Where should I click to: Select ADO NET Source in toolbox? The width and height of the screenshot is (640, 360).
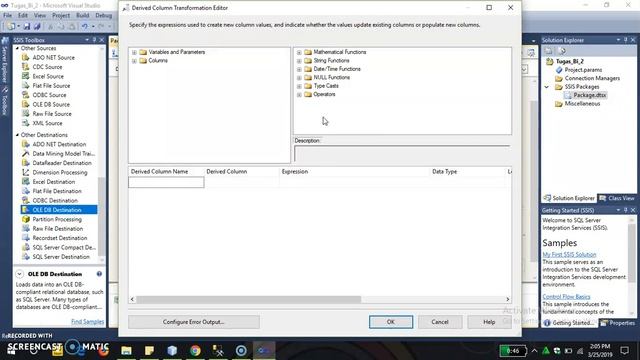pos(53,58)
